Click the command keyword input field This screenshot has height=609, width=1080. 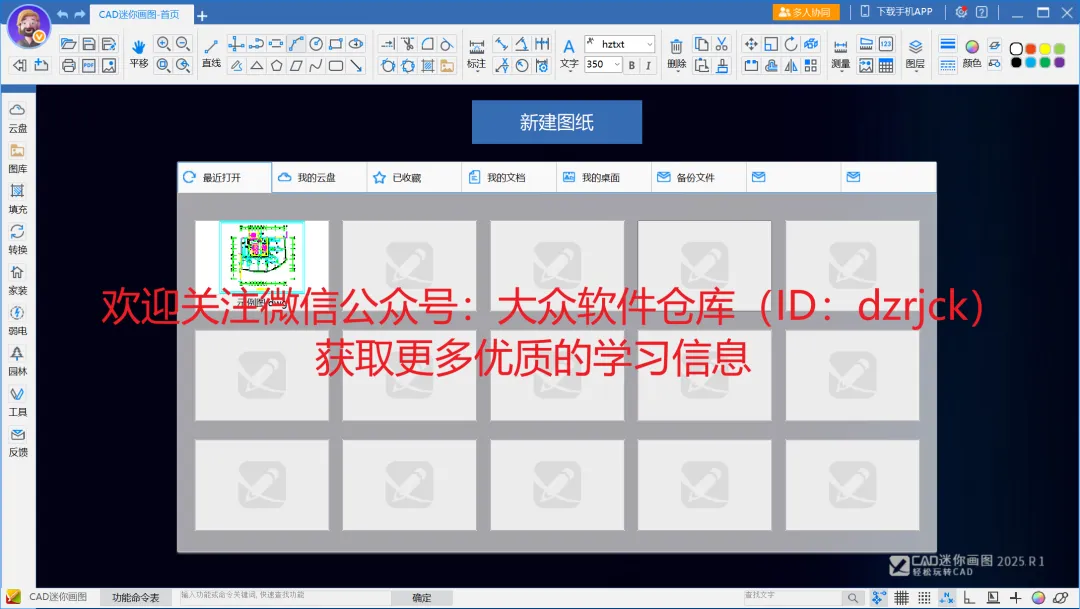[284, 597]
